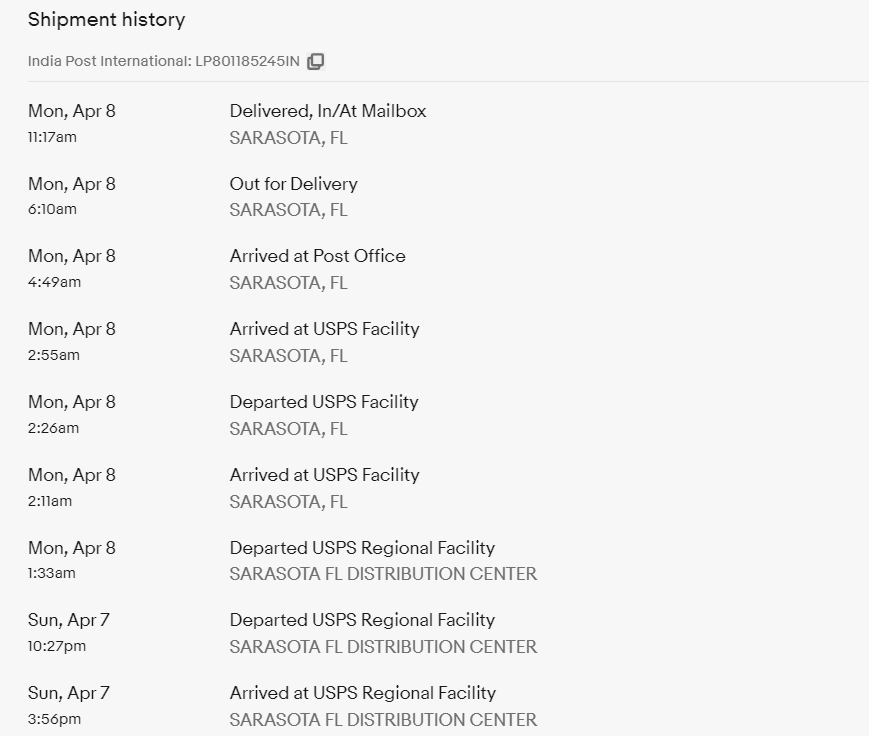Image resolution: width=869 pixels, height=736 pixels.
Task: Click the Departed USPS Facility status
Action: click(324, 402)
